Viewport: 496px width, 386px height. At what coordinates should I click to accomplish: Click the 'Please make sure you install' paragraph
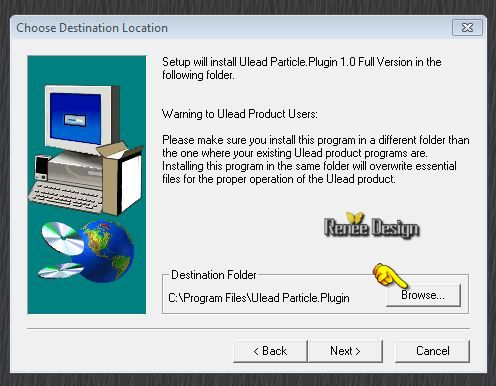[x=316, y=159]
